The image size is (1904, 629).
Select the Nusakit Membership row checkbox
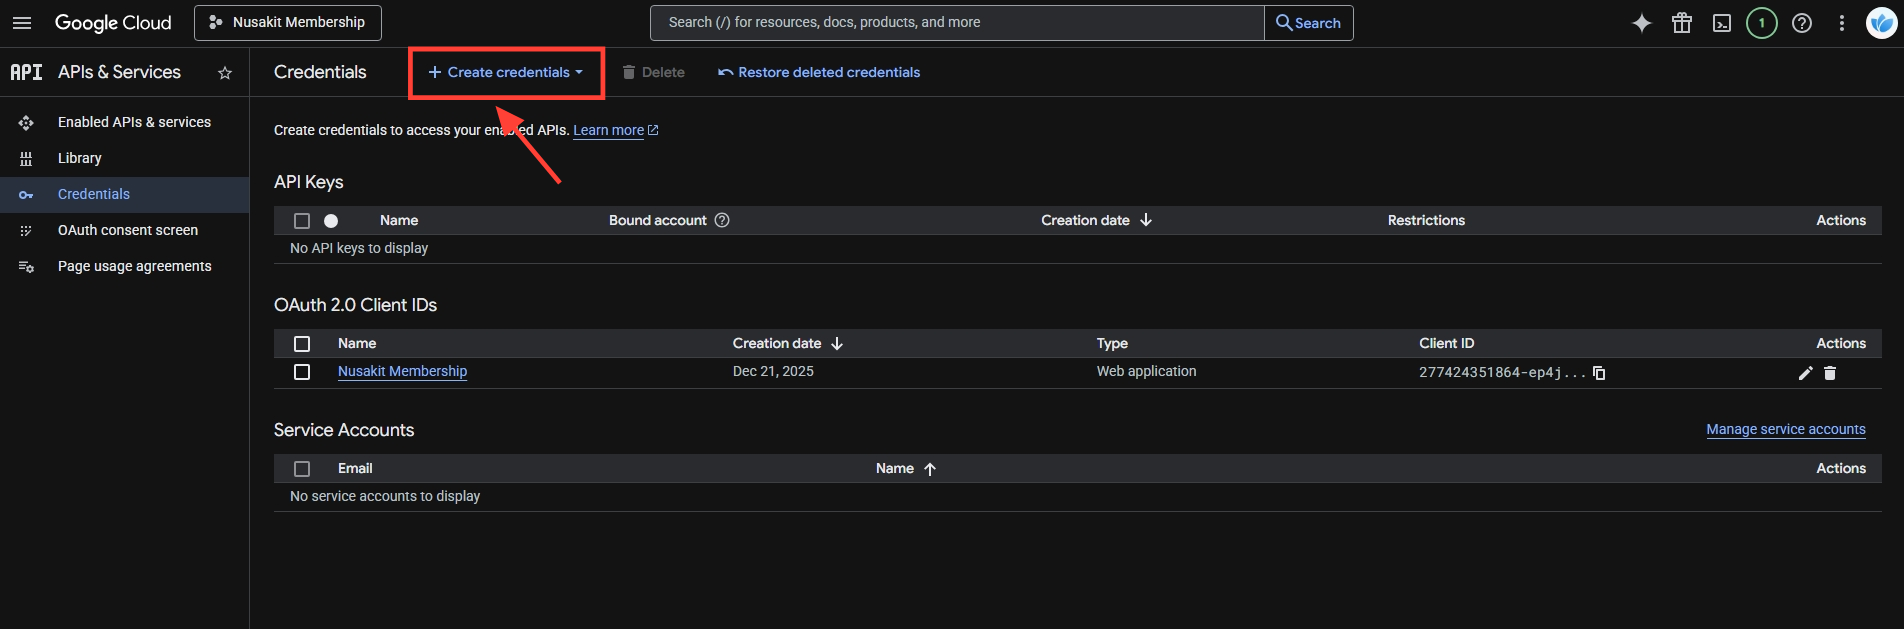[302, 372]
